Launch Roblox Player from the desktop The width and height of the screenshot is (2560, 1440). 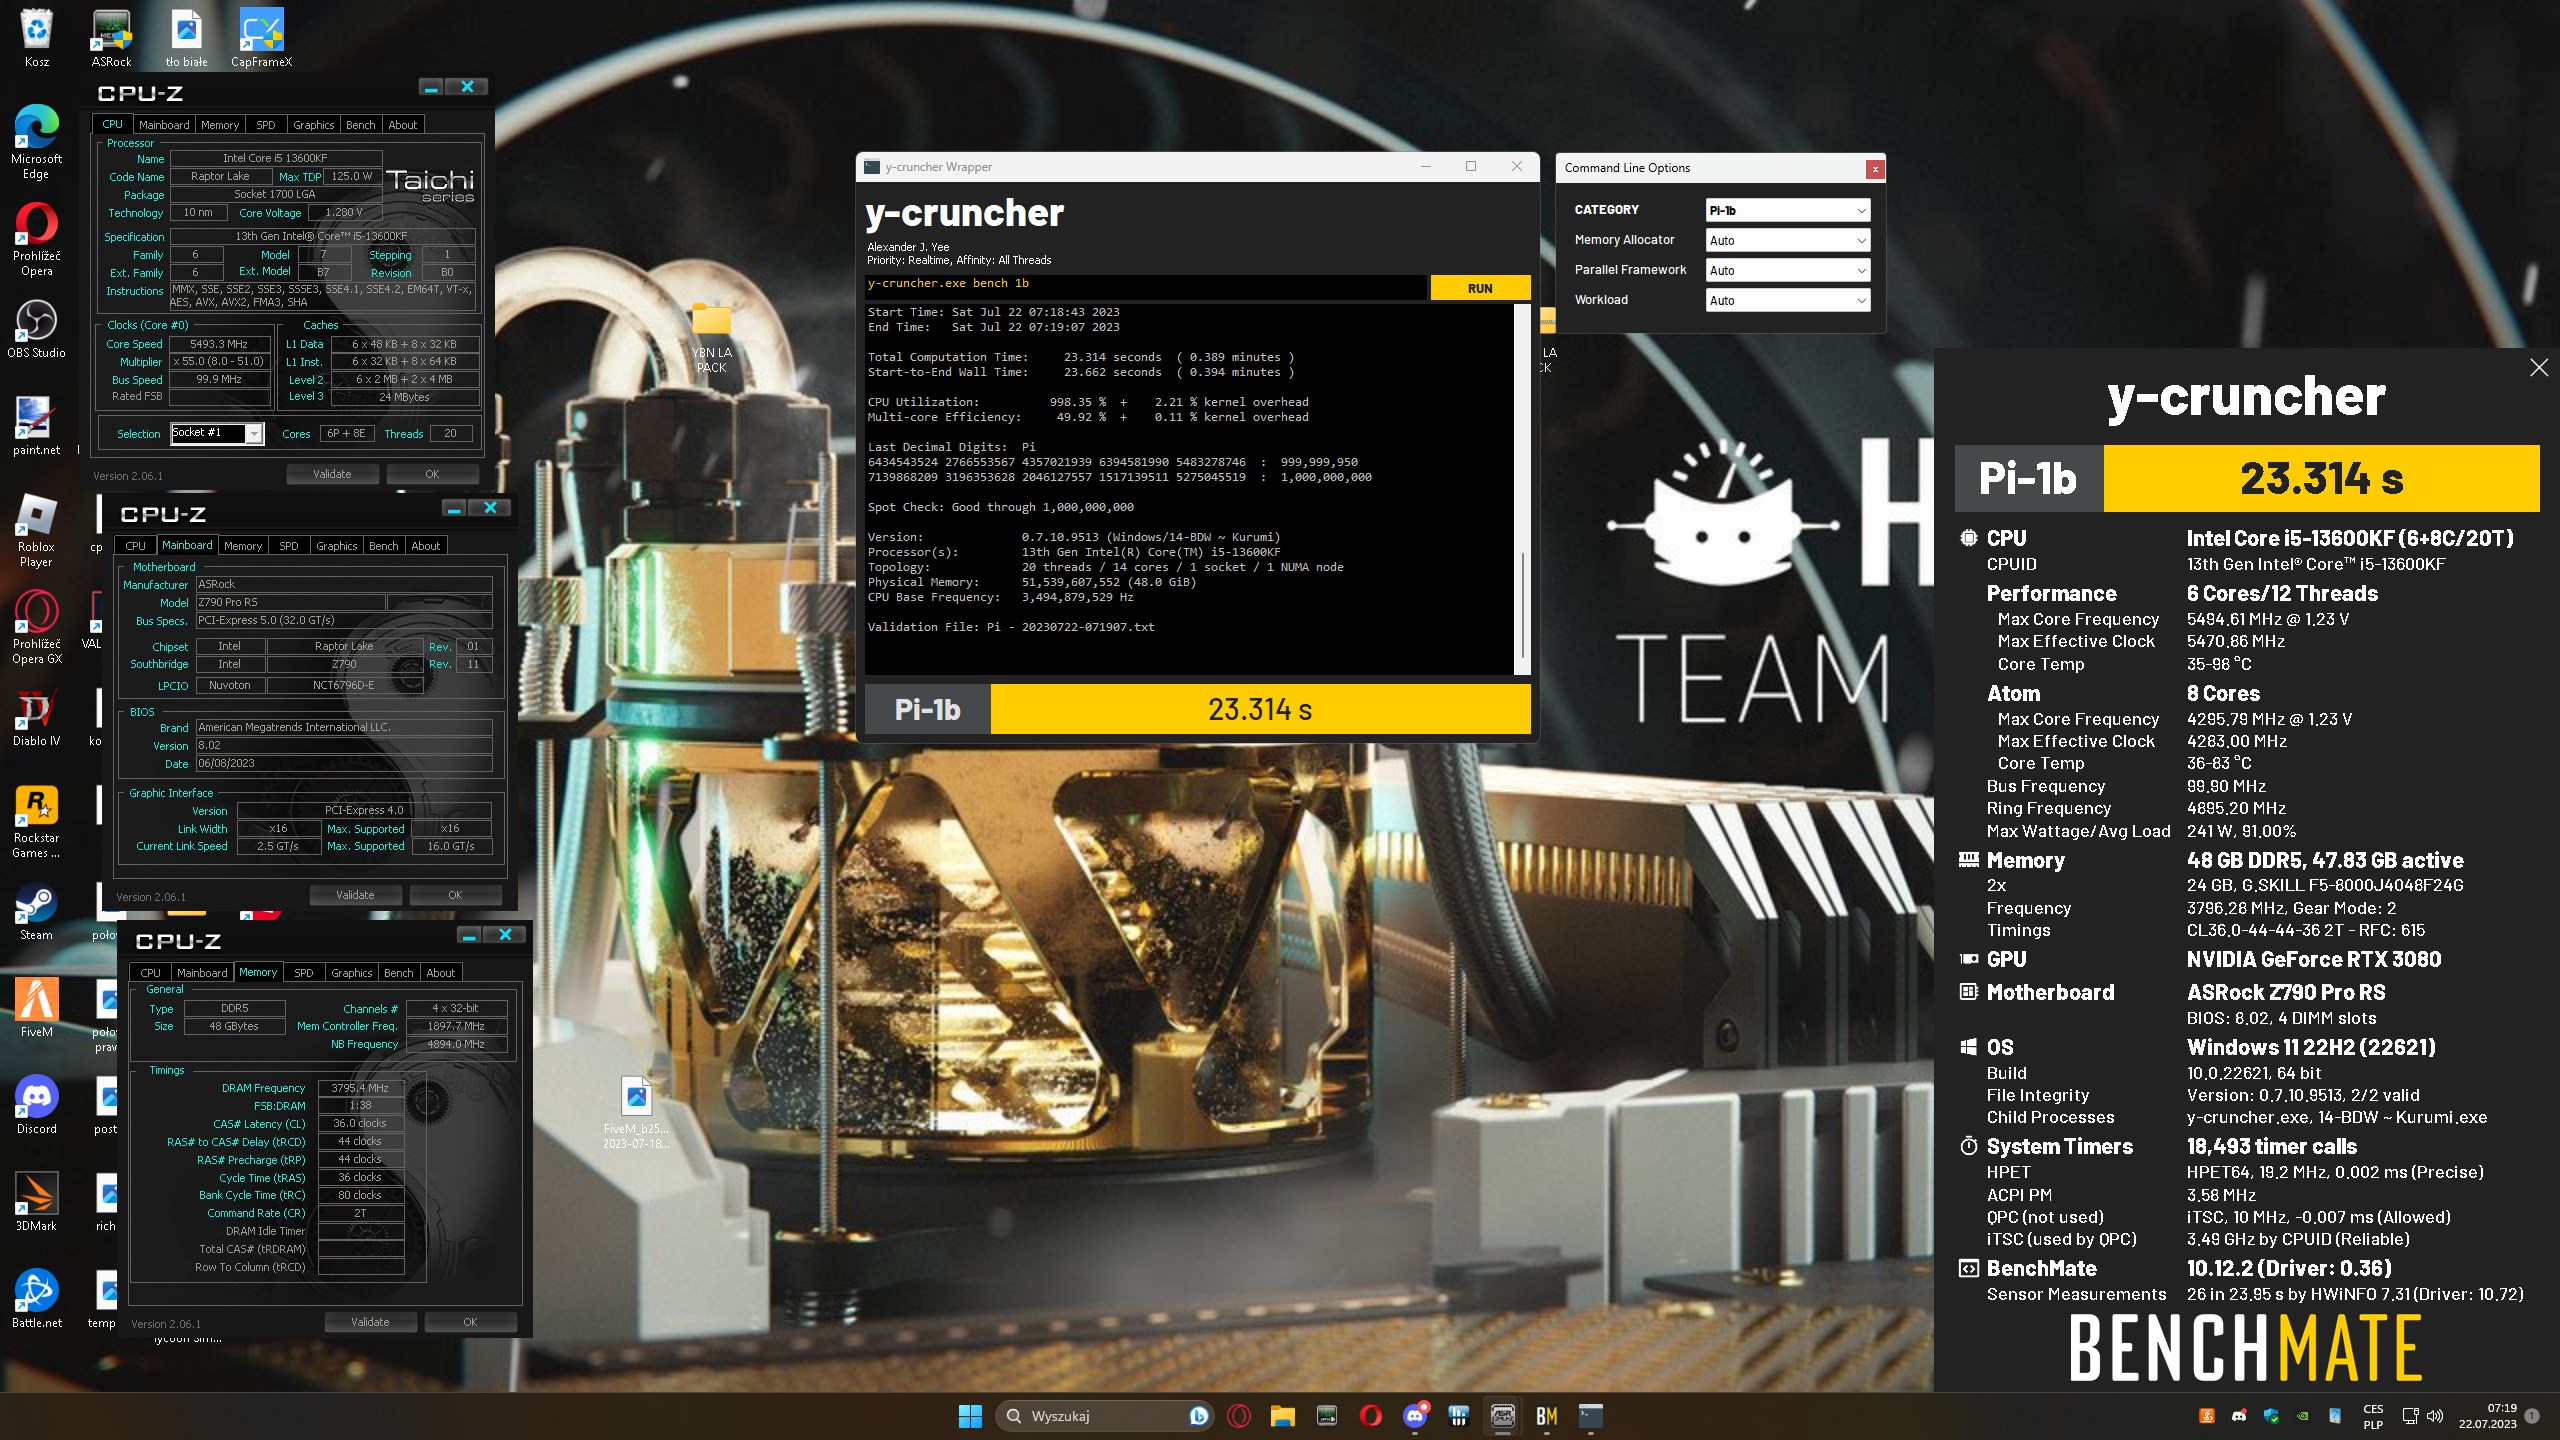point(37,530)
